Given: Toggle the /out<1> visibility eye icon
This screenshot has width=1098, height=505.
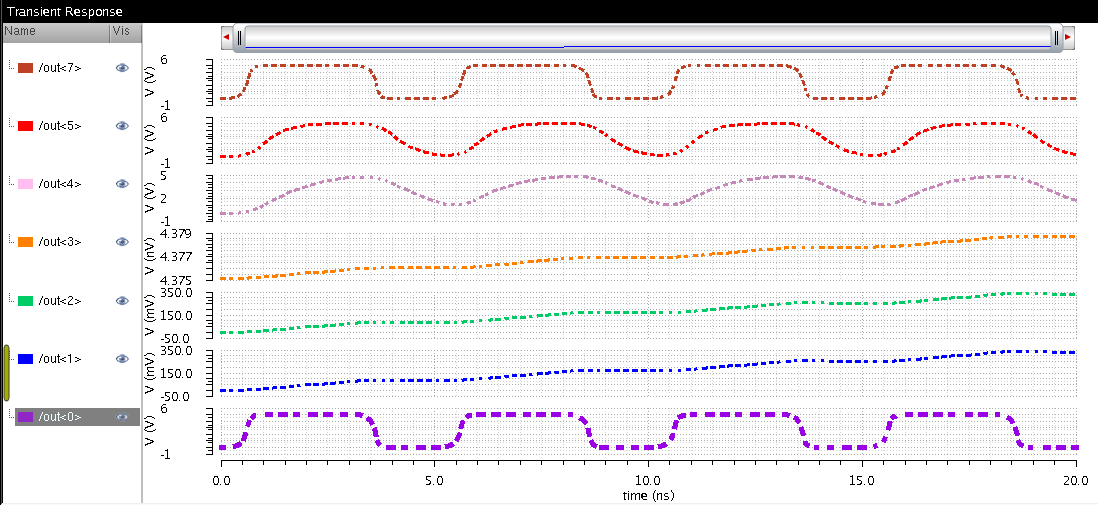Looking at the screenshot, I should point(122,358).
